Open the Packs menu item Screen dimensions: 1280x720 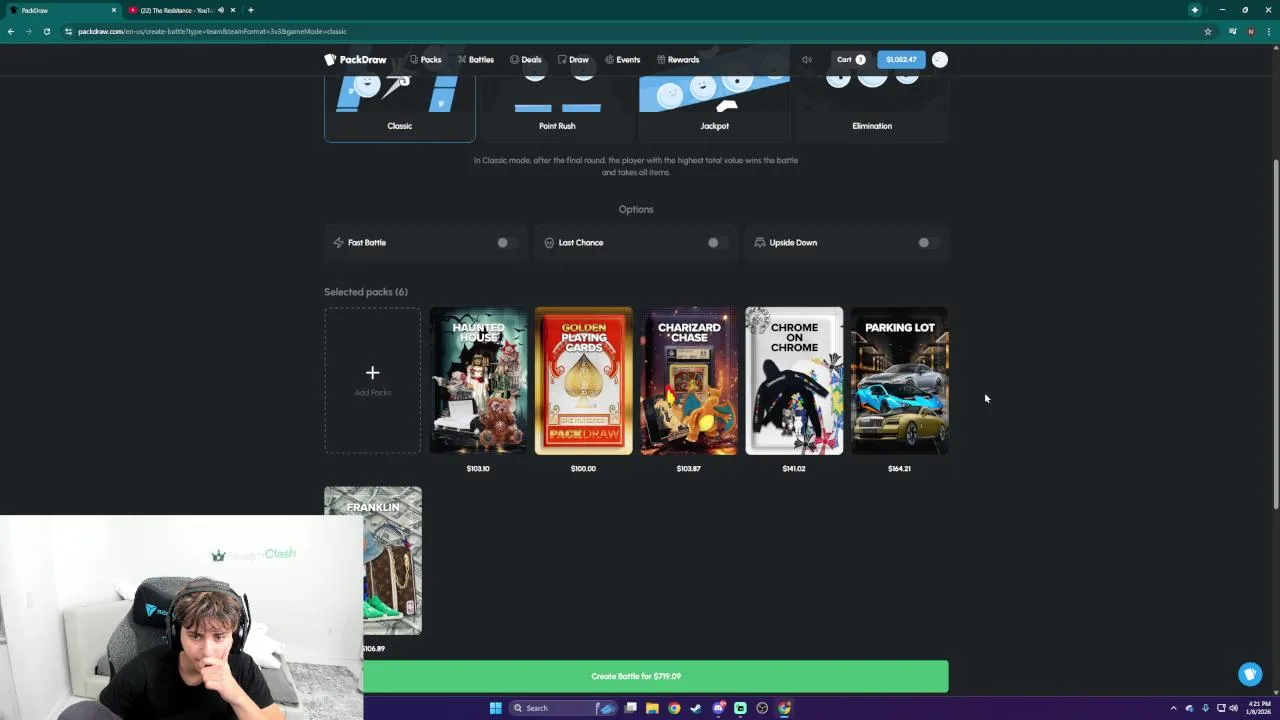[426, 59]
